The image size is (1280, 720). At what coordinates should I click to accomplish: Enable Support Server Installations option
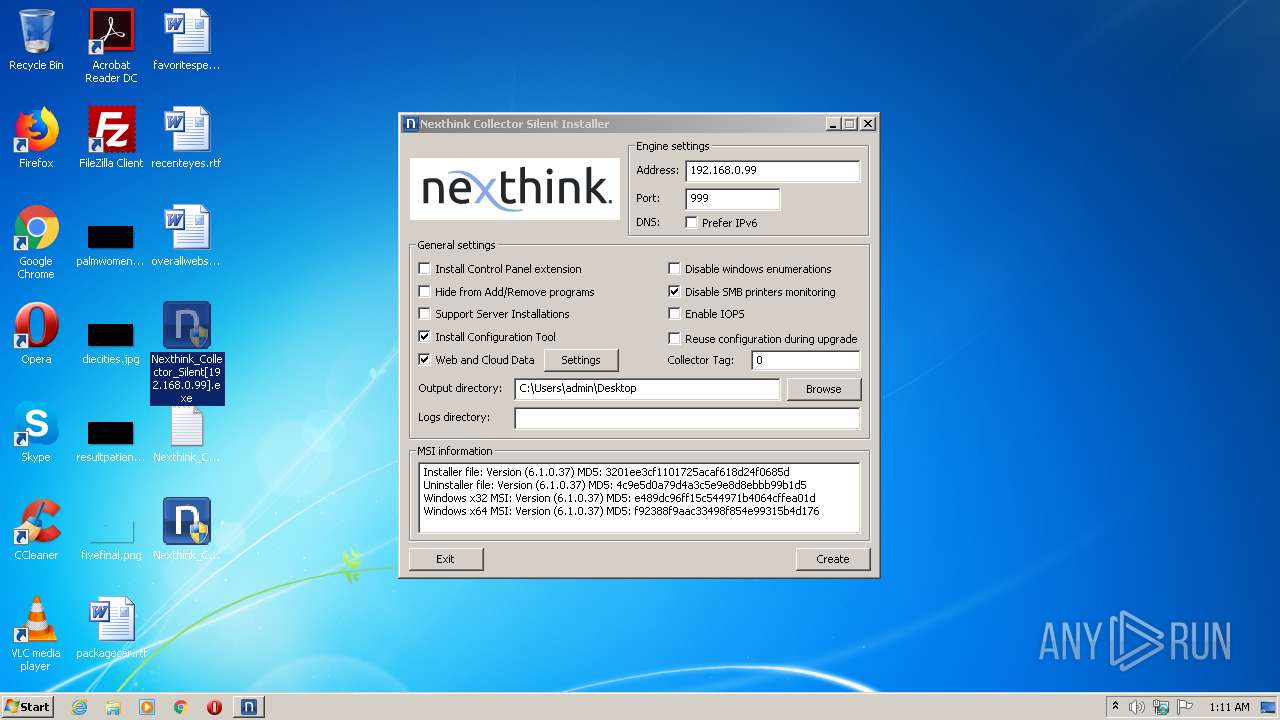[425, 314]
